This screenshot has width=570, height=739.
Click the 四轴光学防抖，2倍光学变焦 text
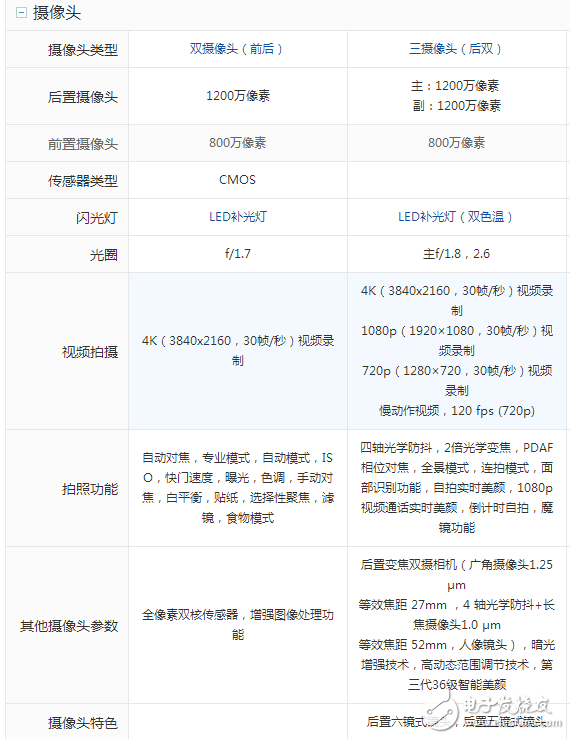(436, 448)
